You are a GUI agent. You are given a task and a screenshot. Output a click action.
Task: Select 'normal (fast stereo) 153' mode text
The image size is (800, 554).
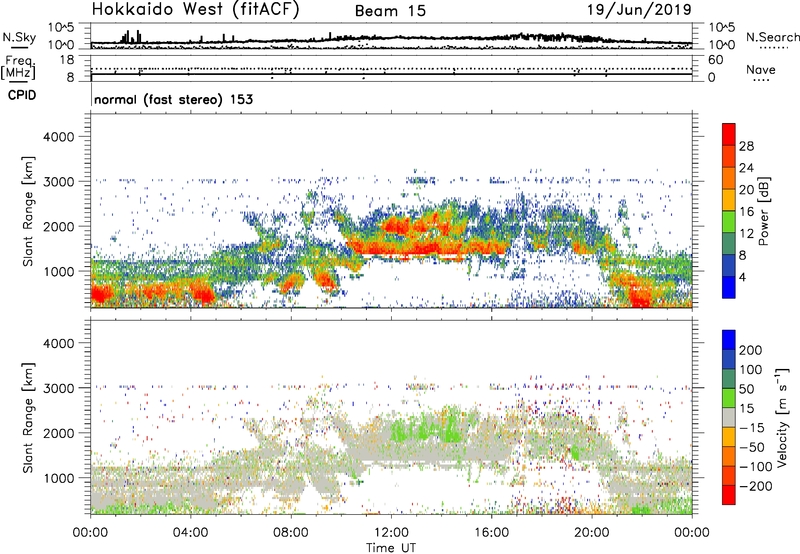(173, 99)
